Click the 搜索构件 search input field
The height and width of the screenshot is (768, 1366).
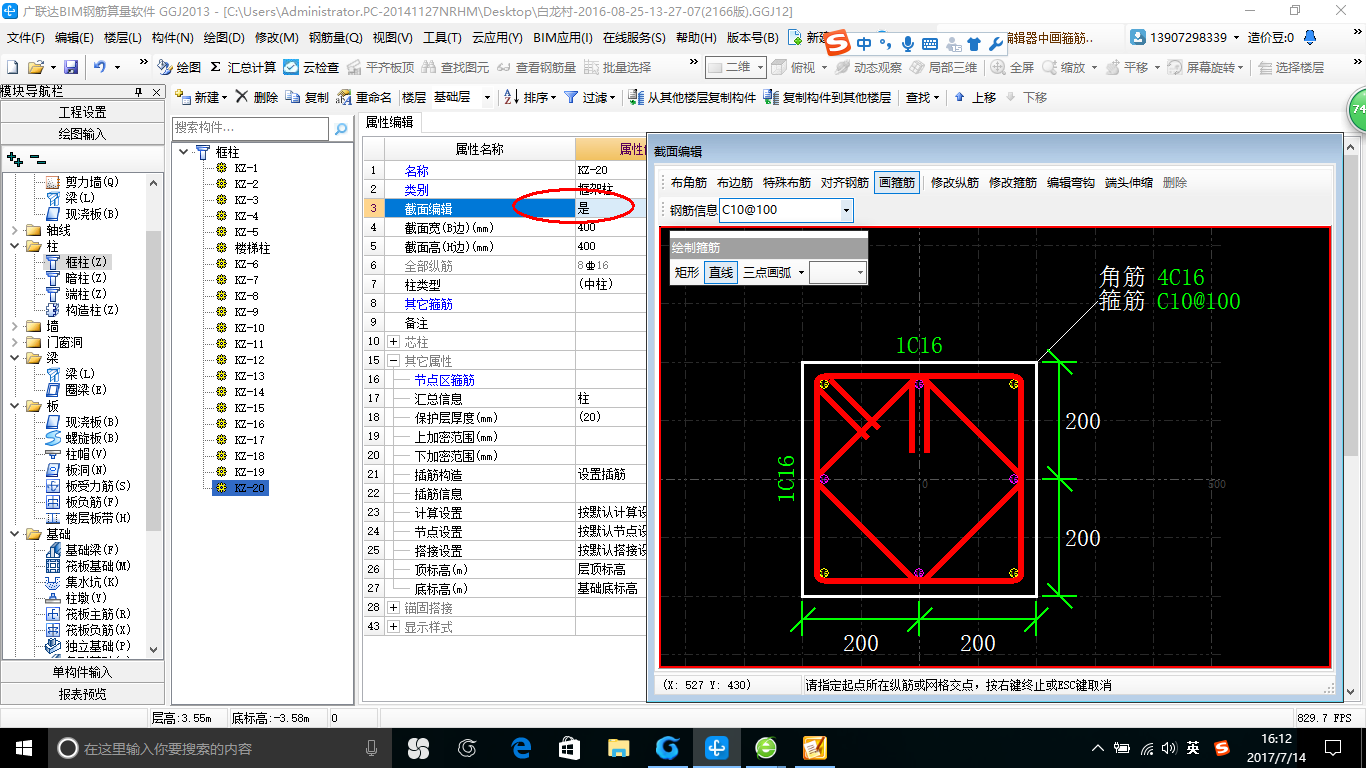pos(250,128)
